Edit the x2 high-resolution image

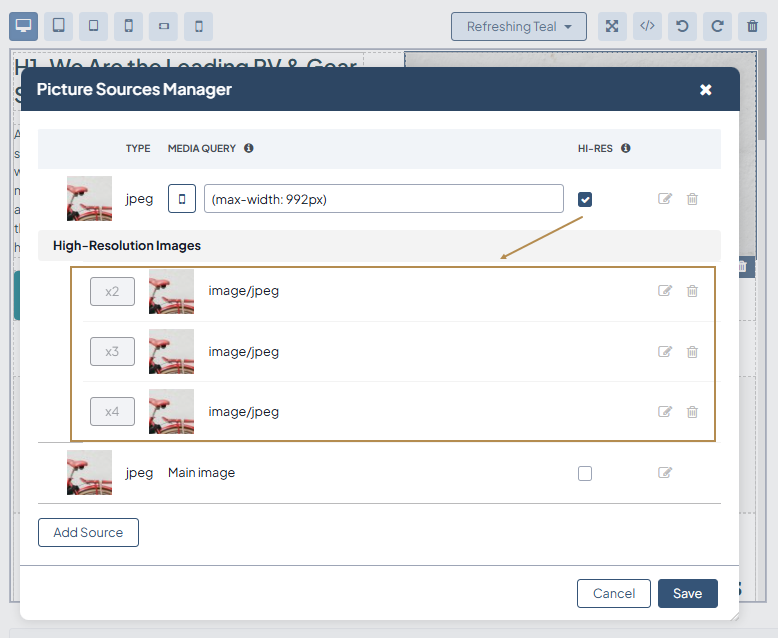coord(665,291)
